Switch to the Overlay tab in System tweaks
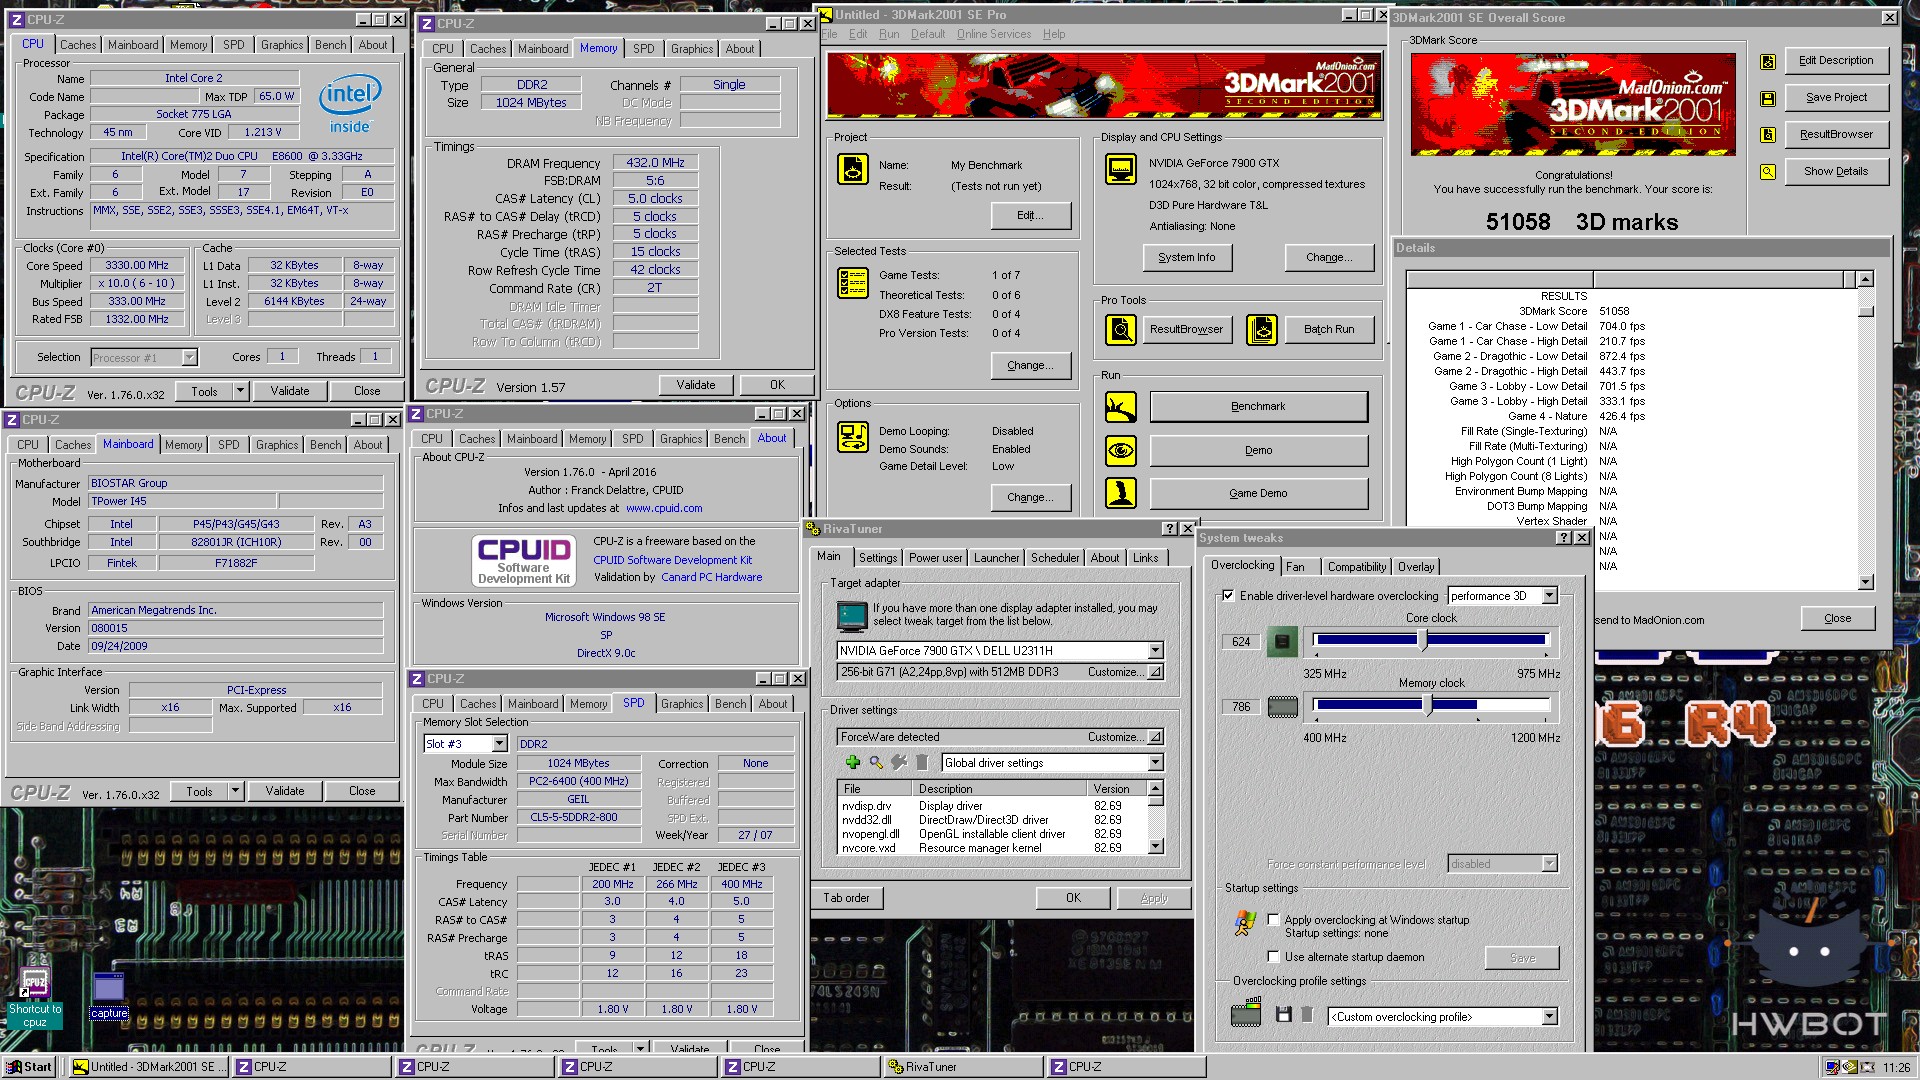1920x1080 pixels. [1415, 566]
